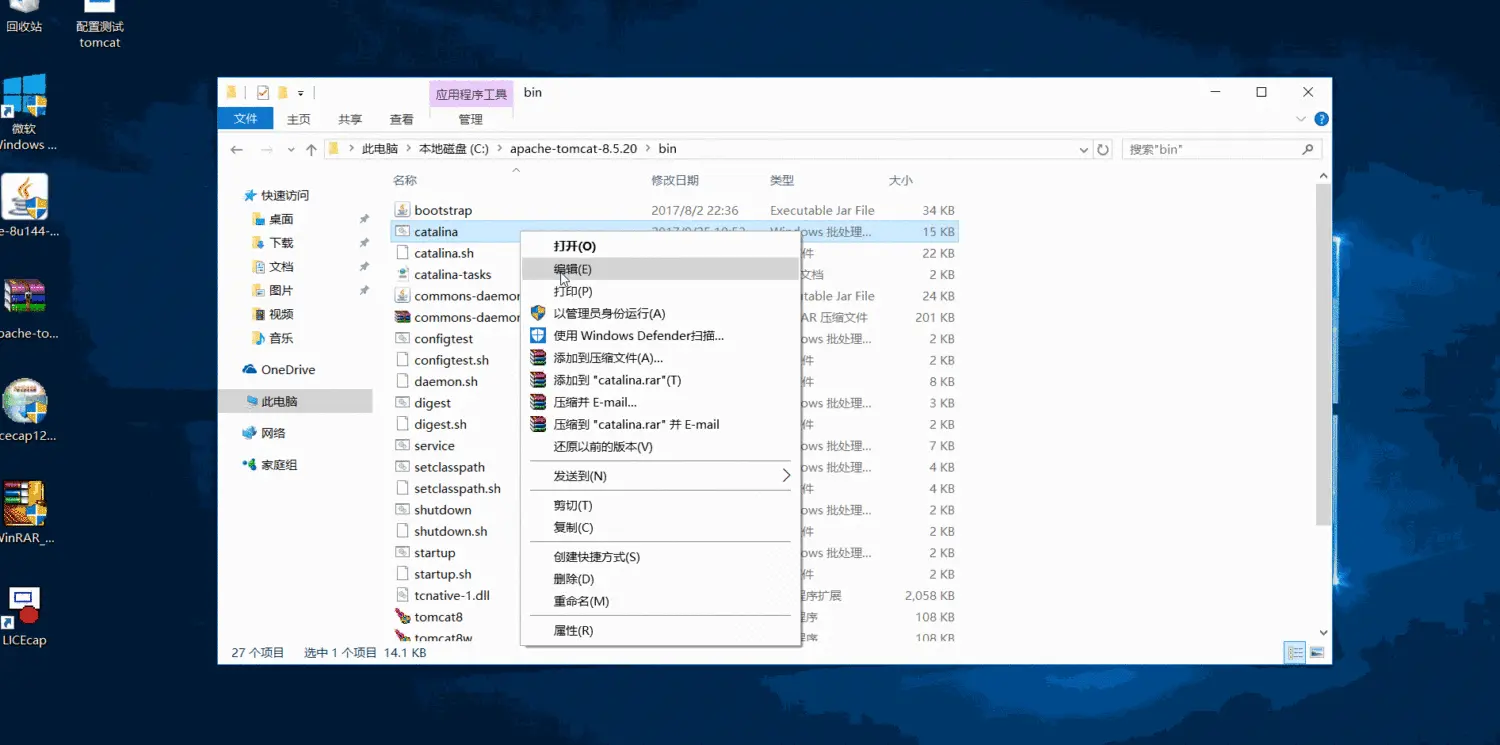Click the Windows Defender shield icon in menu
The height and width of the screenshot is (745, 1500).
[x=538, y=336]
